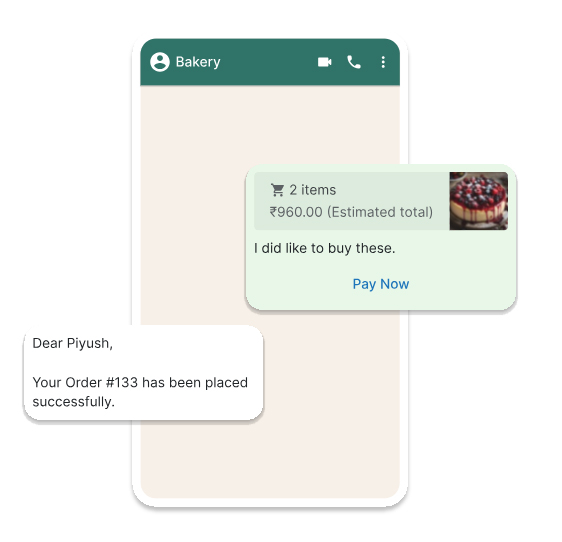Click the ₹960.00 price amount

tap(296, 212)
